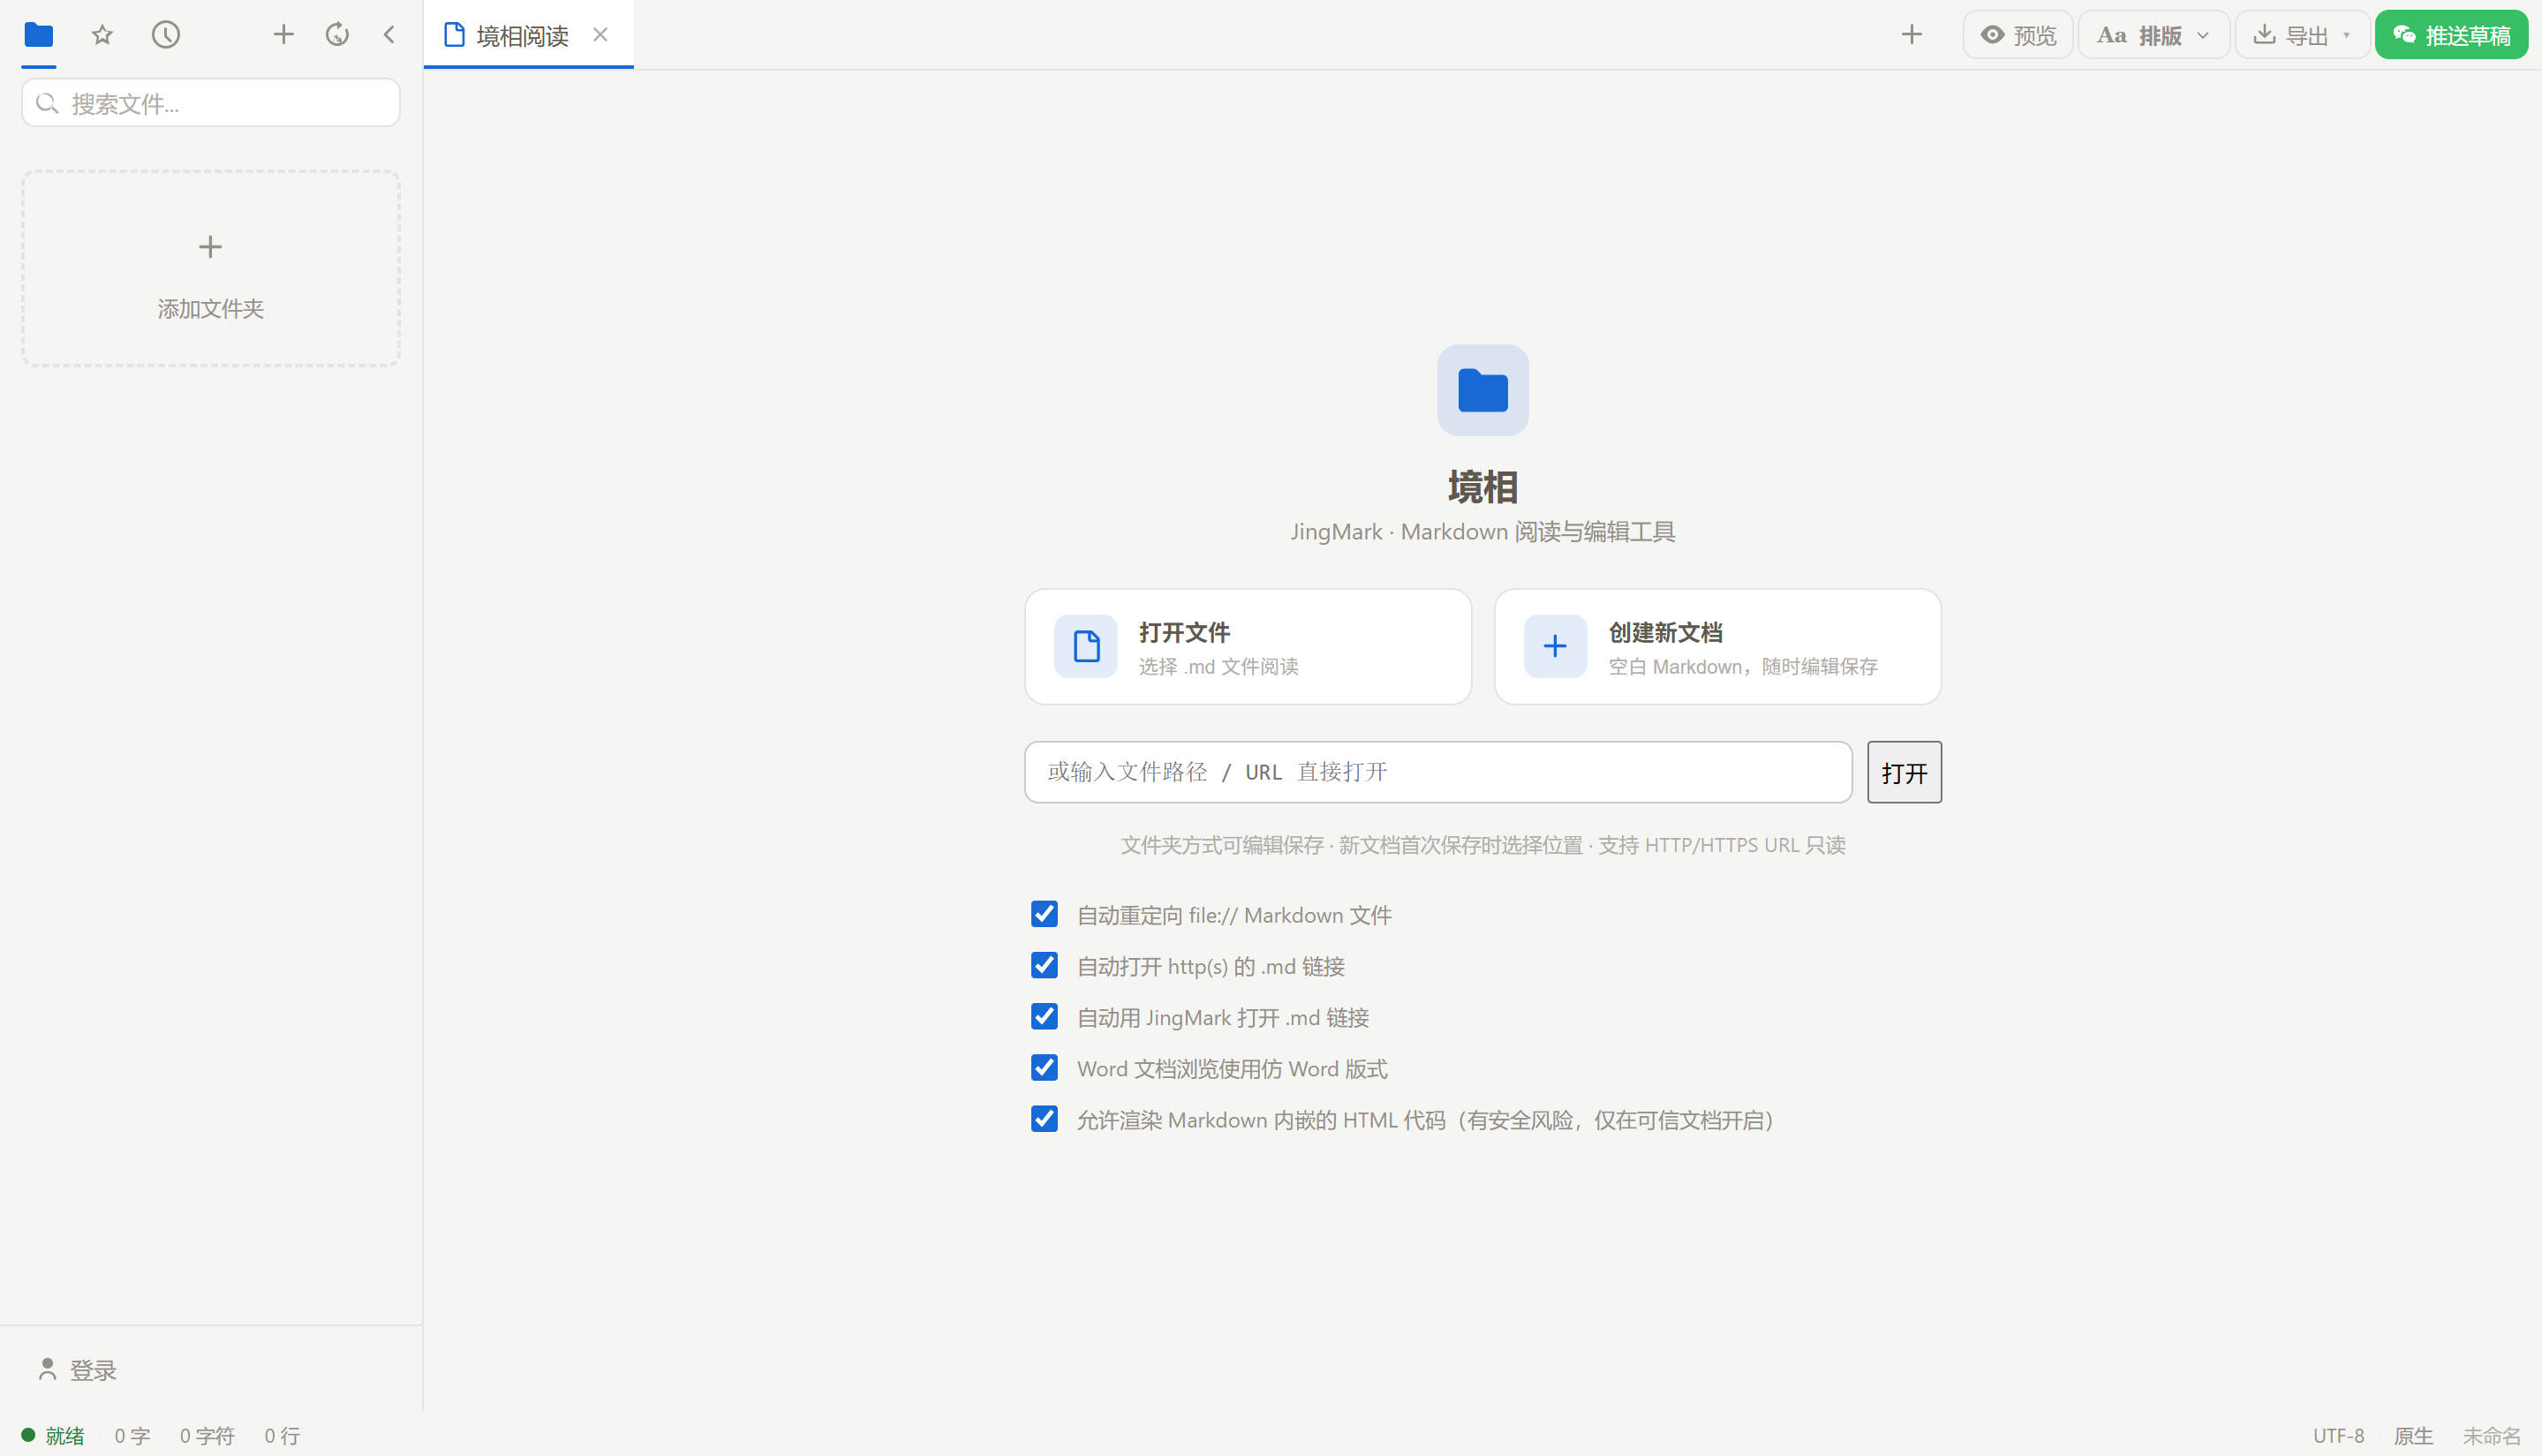Toggle 自动用 JingMark 打开 .md 链接 checkbox
The width and height of the screenshot is (2542, 1456).
[1044, 1016]
